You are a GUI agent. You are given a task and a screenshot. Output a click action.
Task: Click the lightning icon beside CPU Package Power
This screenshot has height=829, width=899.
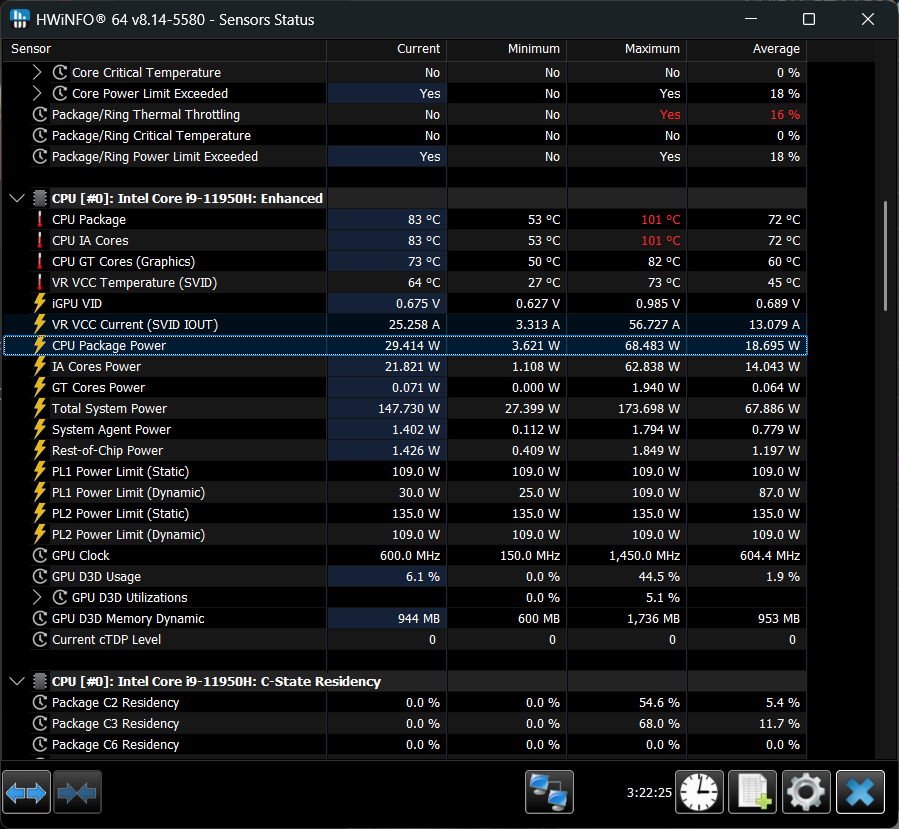click(40, 346)
